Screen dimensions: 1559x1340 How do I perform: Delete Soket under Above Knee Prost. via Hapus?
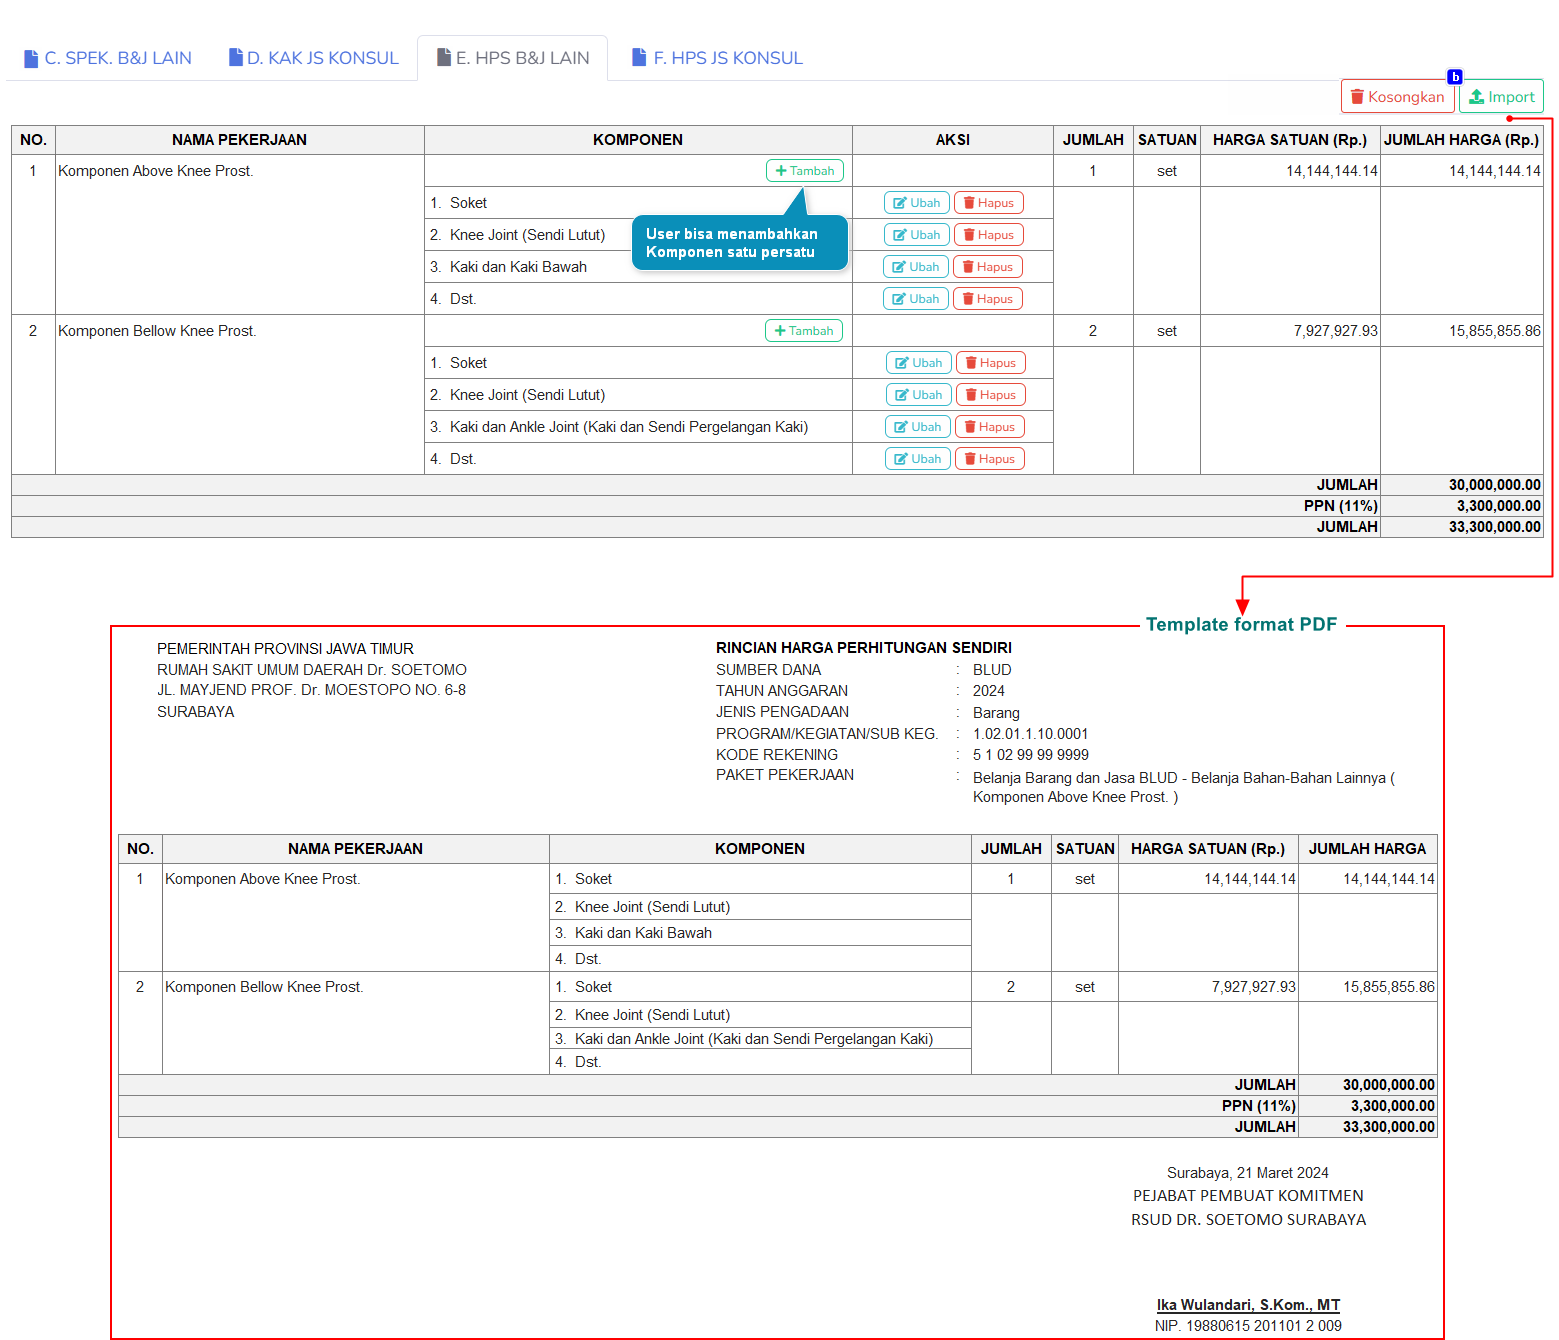tap(988, 203)
